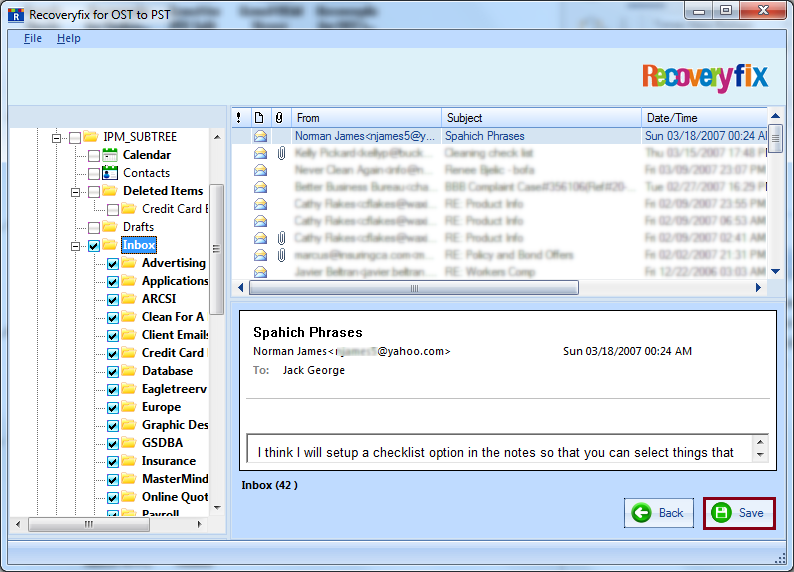Click envelope icon of Renee Bjelic email

261,170
